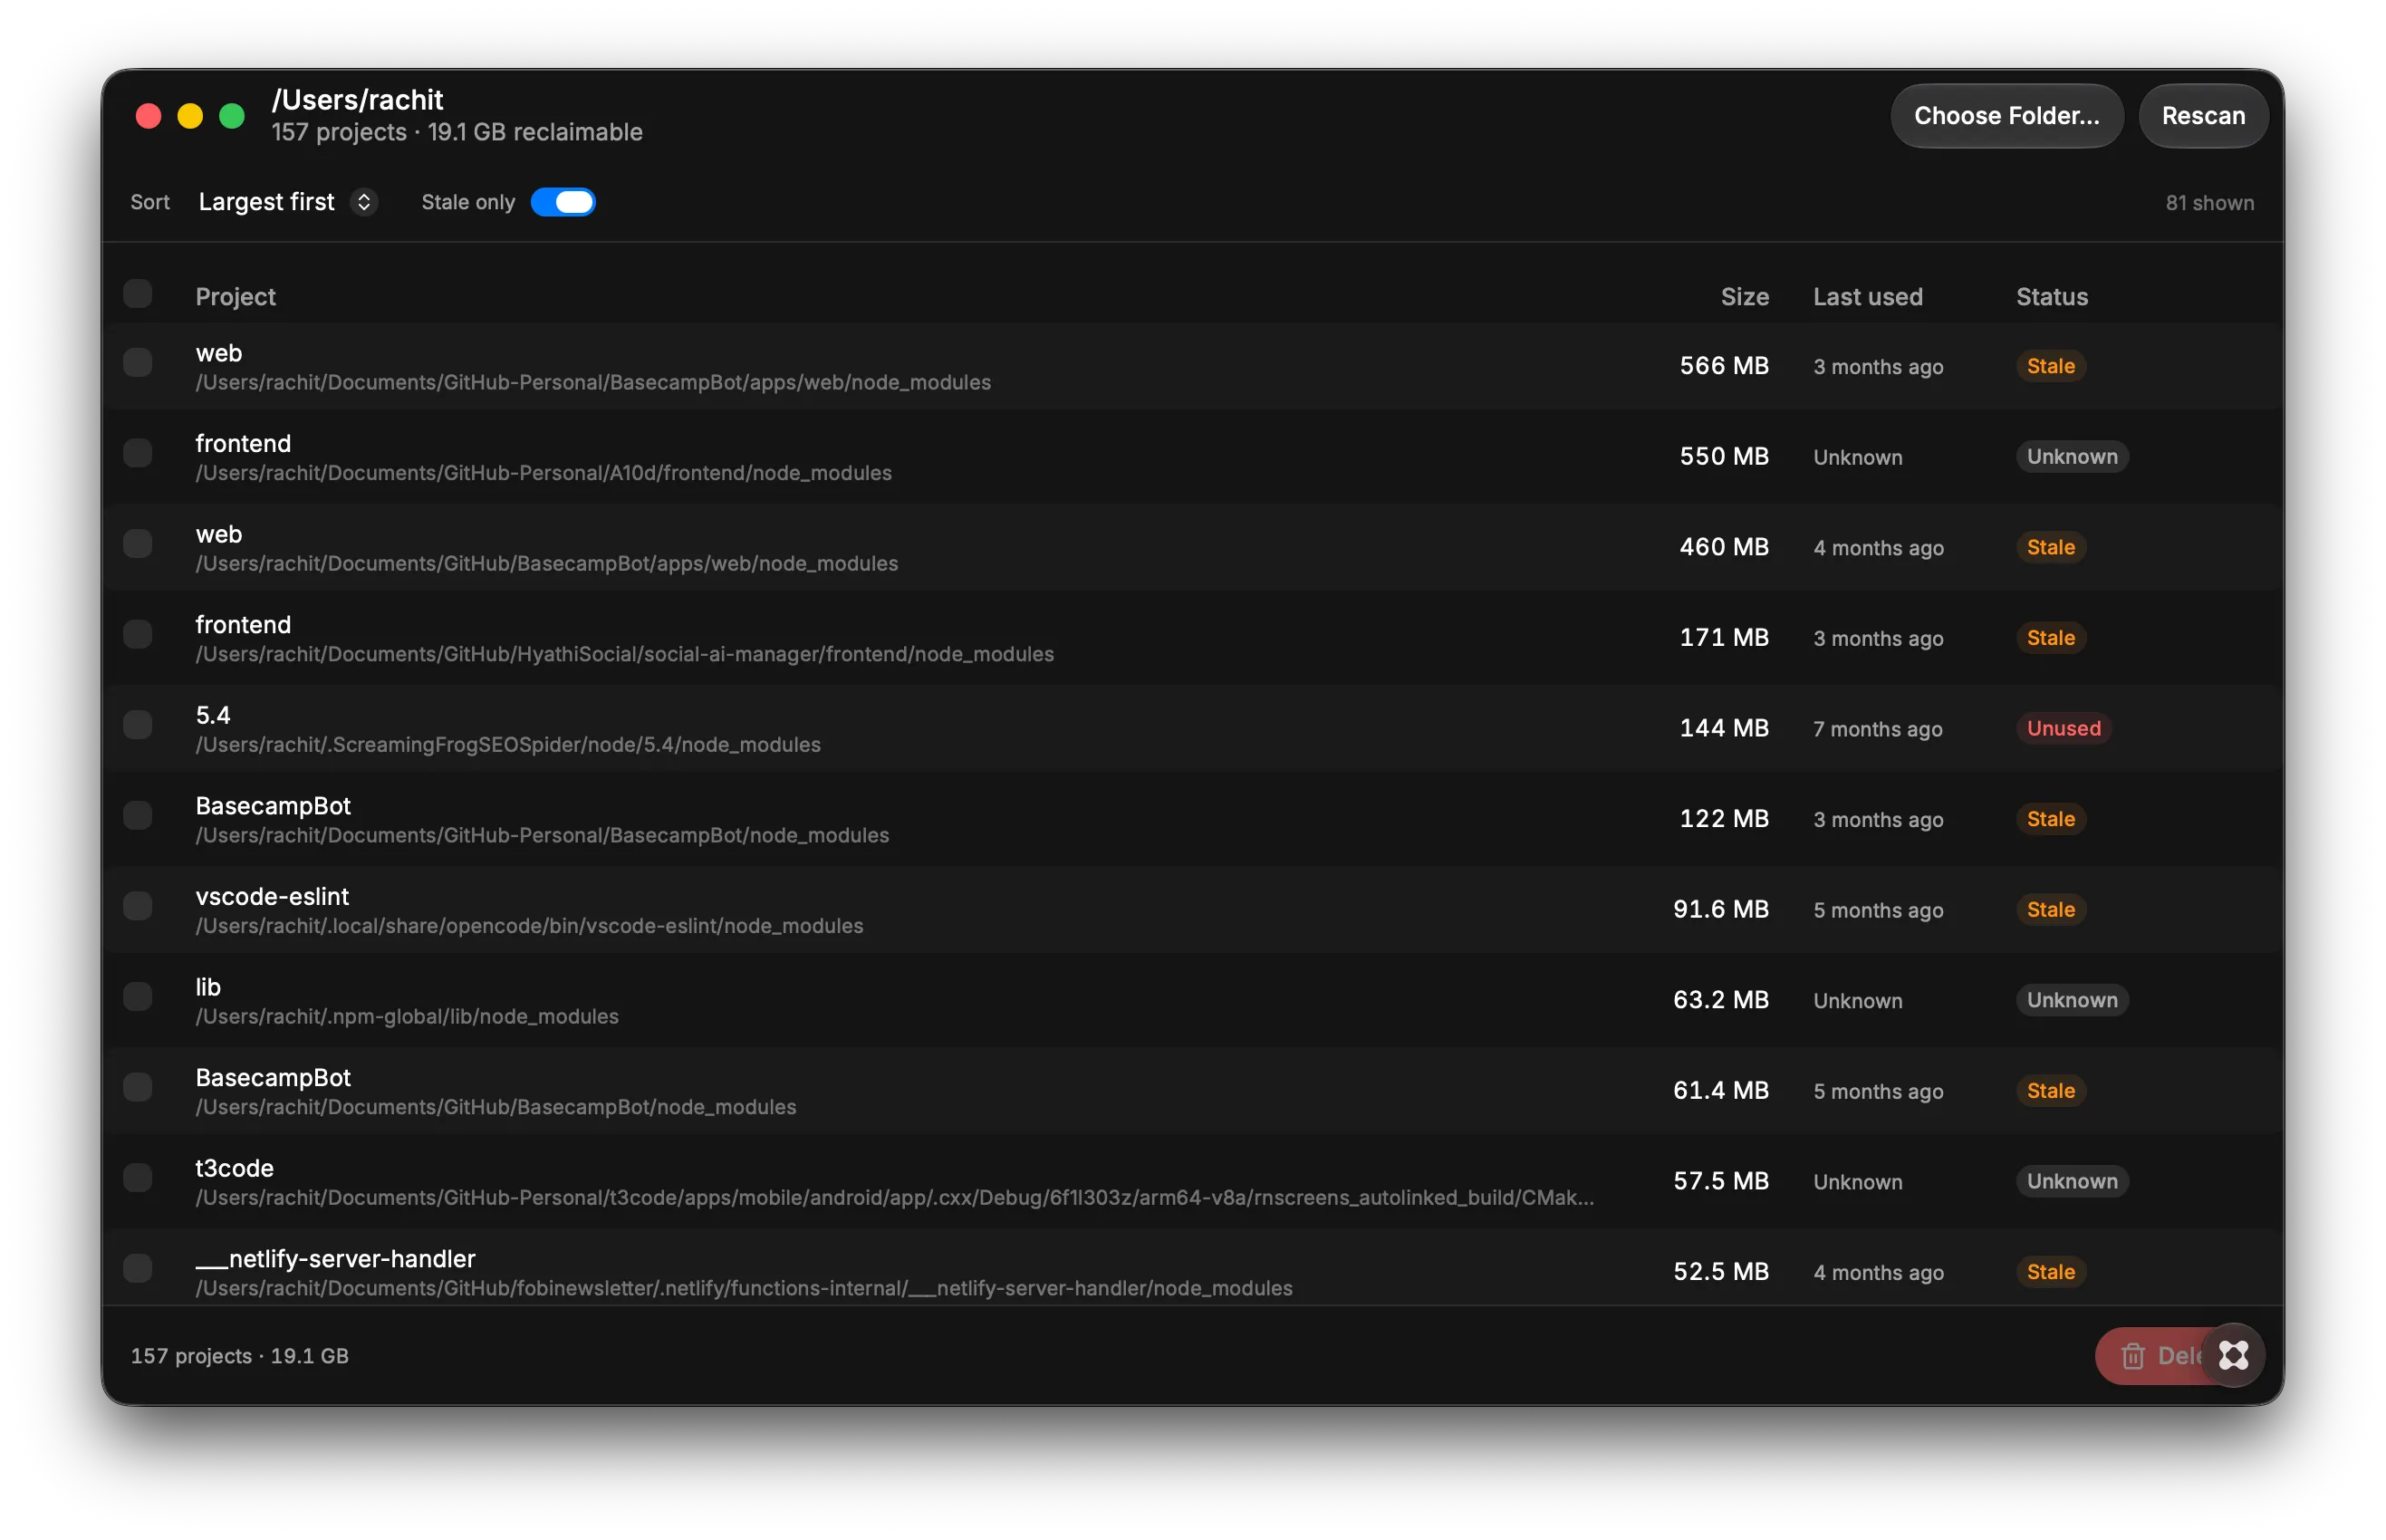Click the Unknown badge on the t3code row
Screen dimensions: 2386x1540
[x=2071, y=1181]
